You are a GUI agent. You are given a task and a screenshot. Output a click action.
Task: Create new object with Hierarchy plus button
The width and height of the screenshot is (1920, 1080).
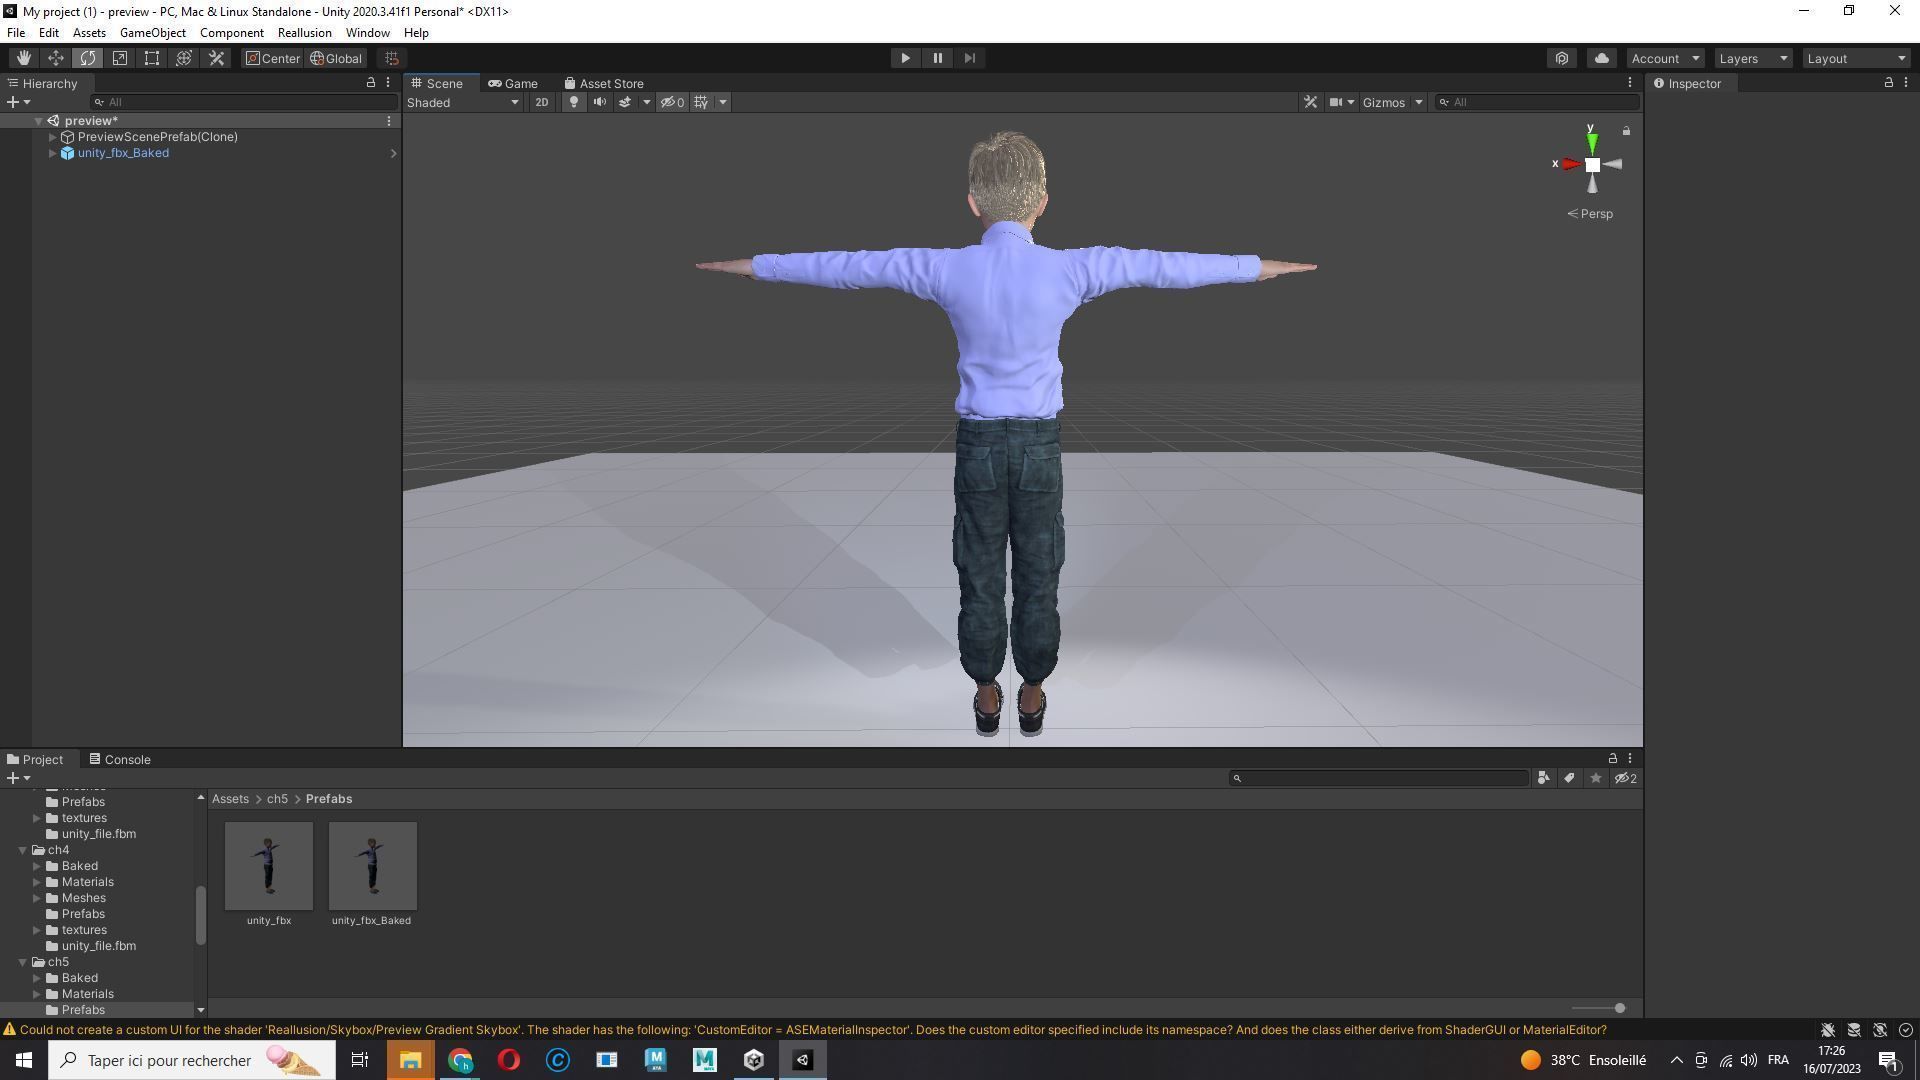point(18,102)
